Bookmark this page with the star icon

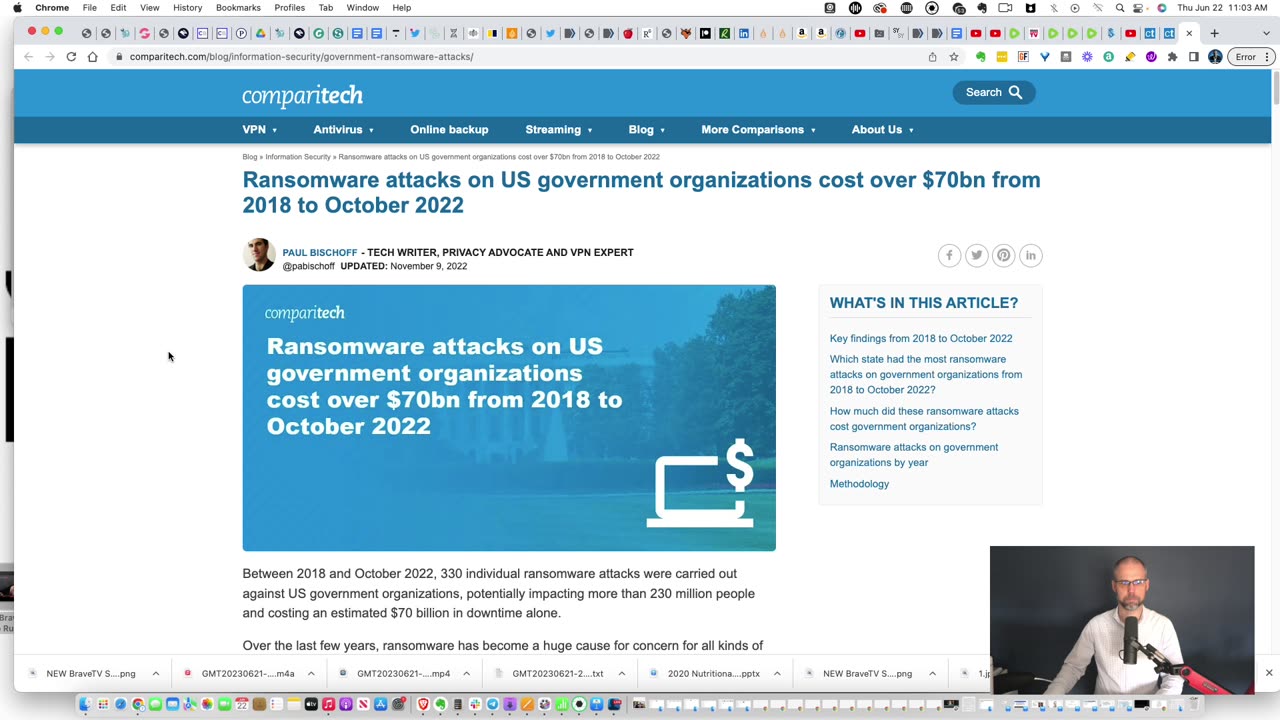[x=954, y=57]
